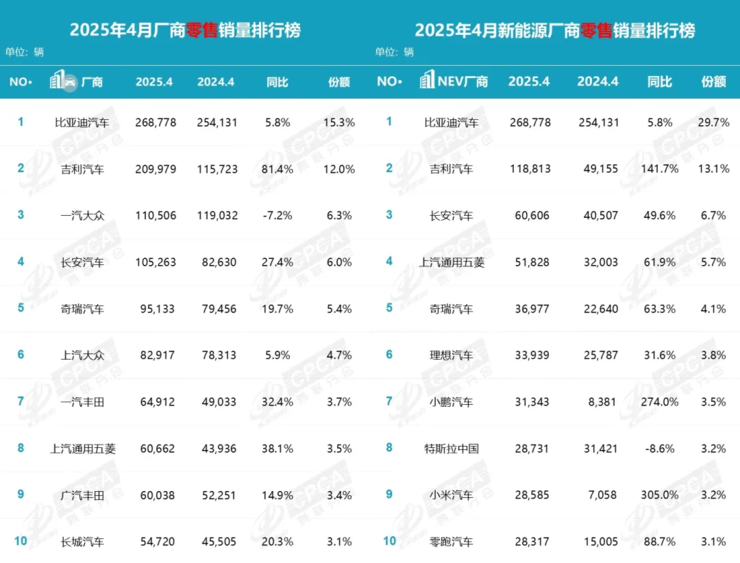
Task: Click the 118,813 NEV sales figure
Action: pos(530,169)
